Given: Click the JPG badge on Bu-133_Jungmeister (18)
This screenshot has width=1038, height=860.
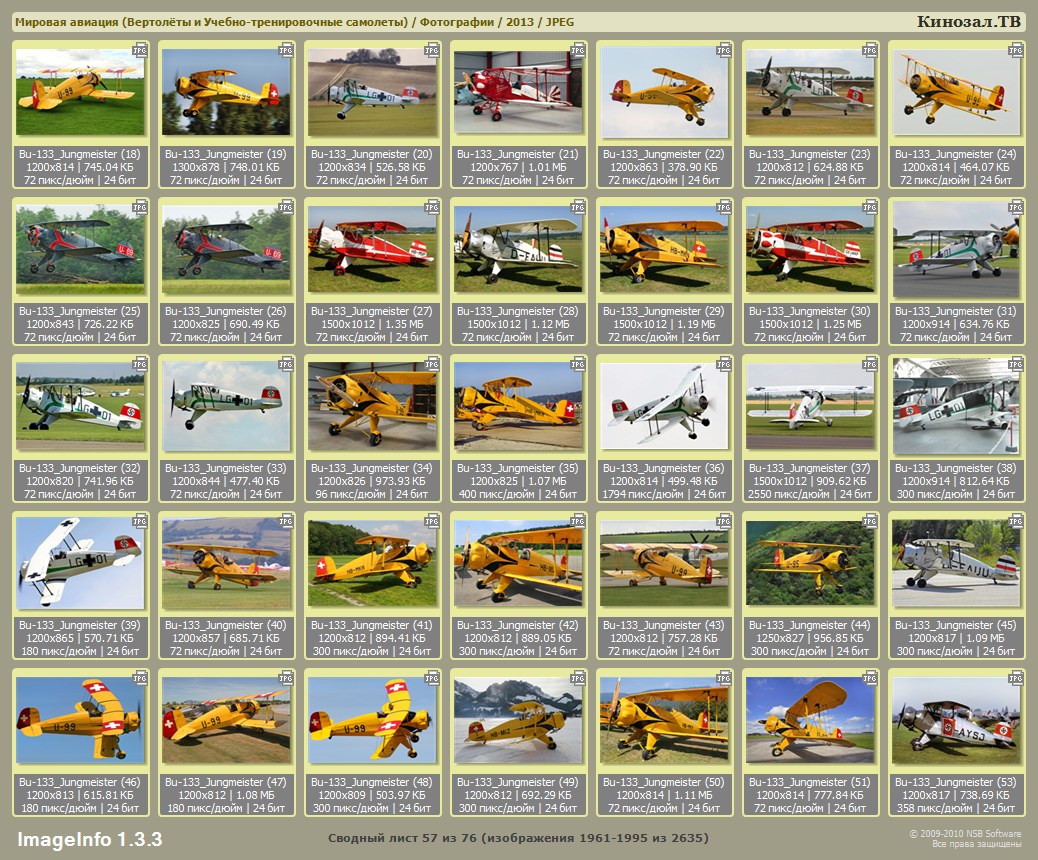Looking at the screenshot, I should pyautogui.click(x=141, y=49).
